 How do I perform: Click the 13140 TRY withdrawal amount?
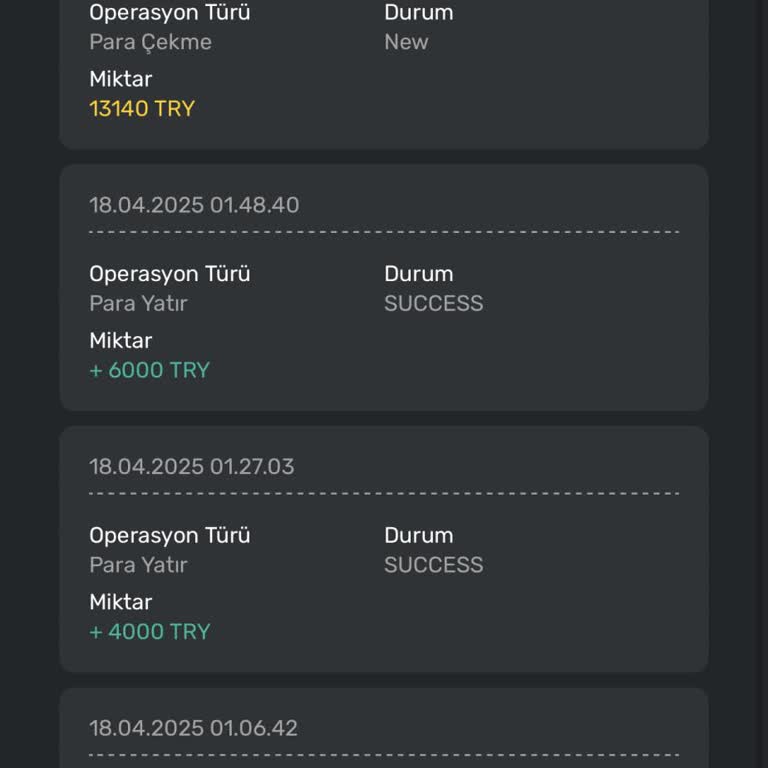tap(142, 108)
